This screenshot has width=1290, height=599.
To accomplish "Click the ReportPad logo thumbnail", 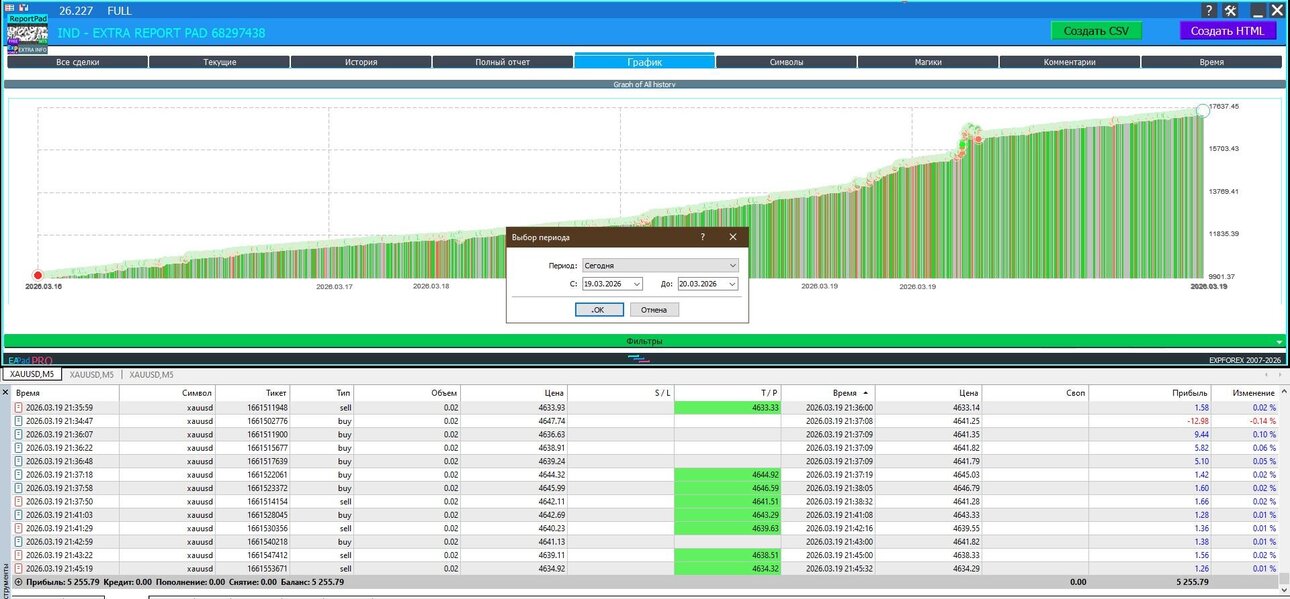I will tap(27, 34).
